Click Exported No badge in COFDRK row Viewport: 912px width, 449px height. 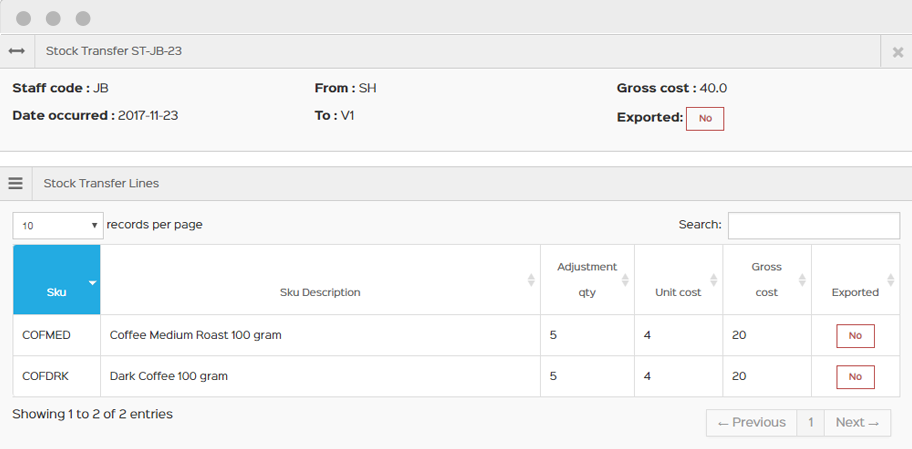point(856,376)
